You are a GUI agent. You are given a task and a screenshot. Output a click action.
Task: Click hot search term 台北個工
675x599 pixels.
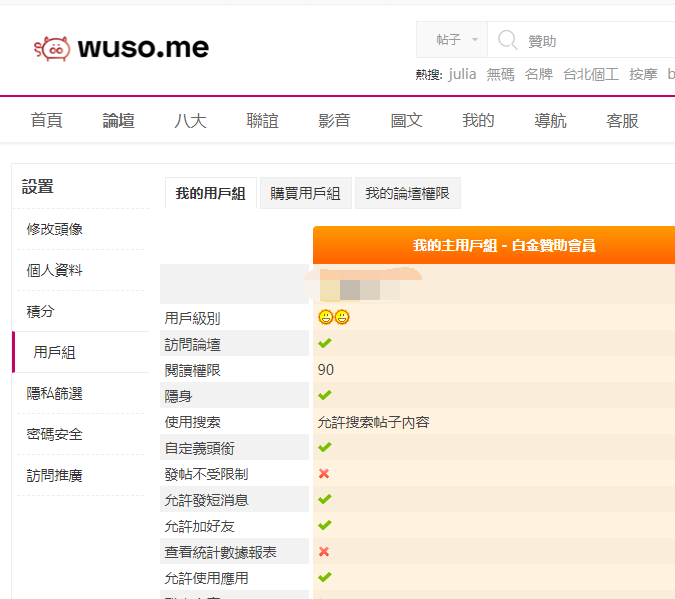coord(591,74)
